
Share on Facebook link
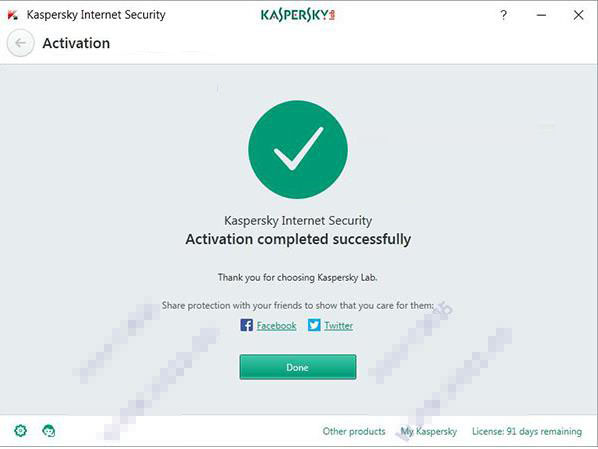click(x=276, y=325)
